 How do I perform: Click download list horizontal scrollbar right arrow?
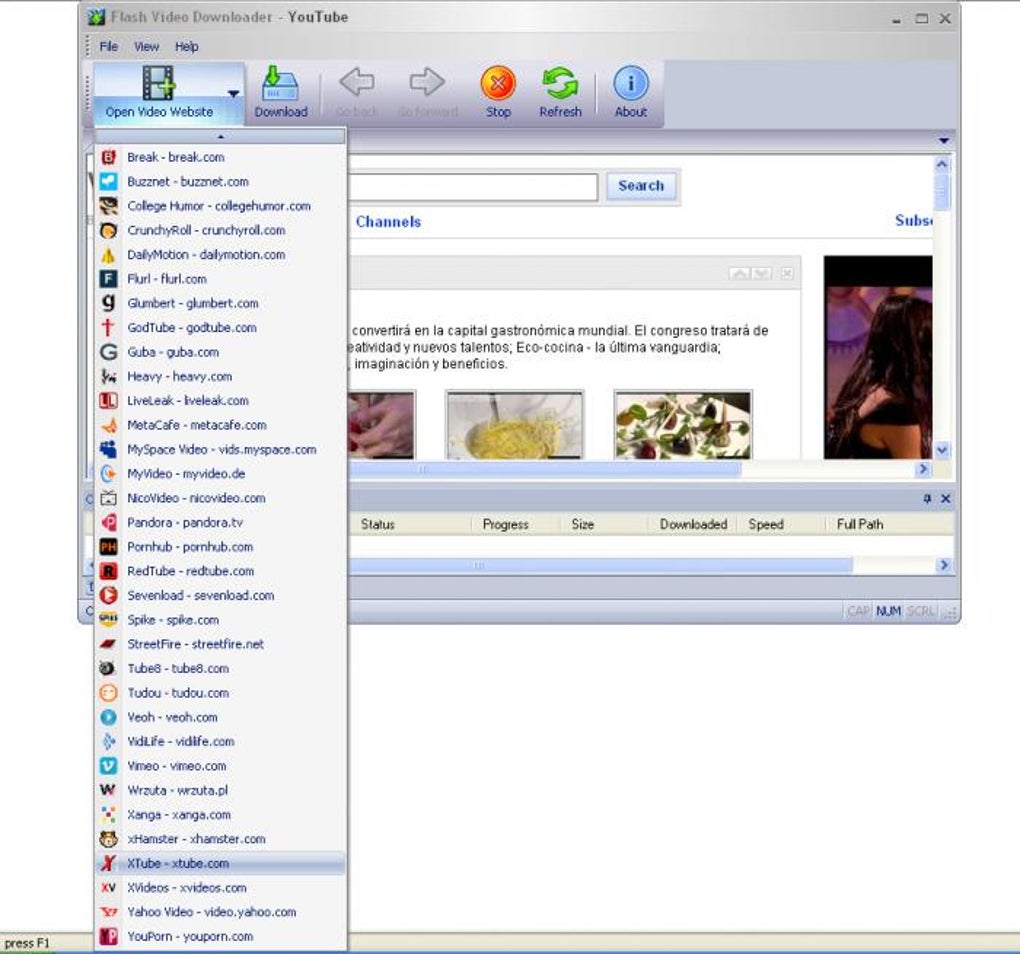tap(944, 565)
